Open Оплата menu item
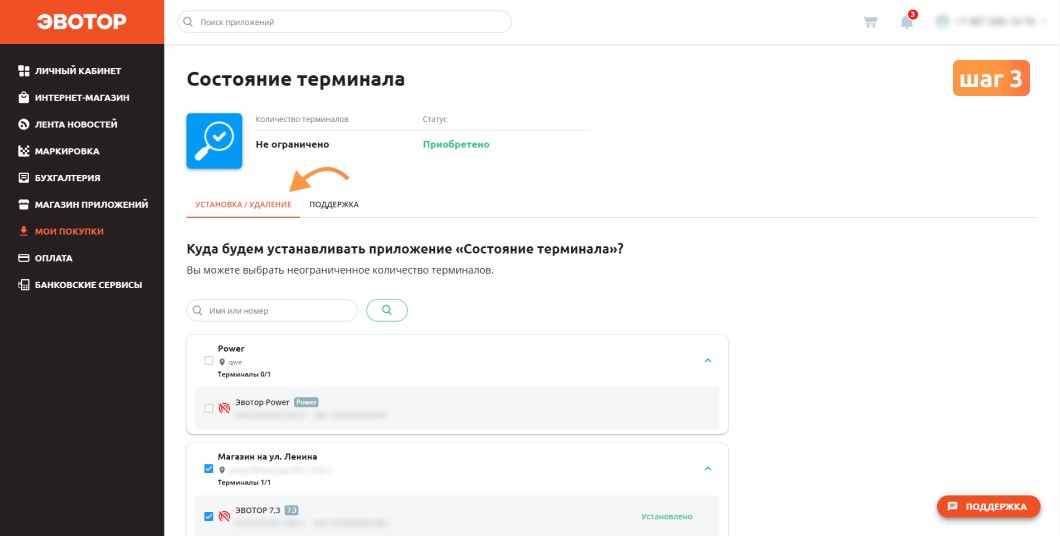Screen dimensions: 1060x536 click(x=53, y=258)
